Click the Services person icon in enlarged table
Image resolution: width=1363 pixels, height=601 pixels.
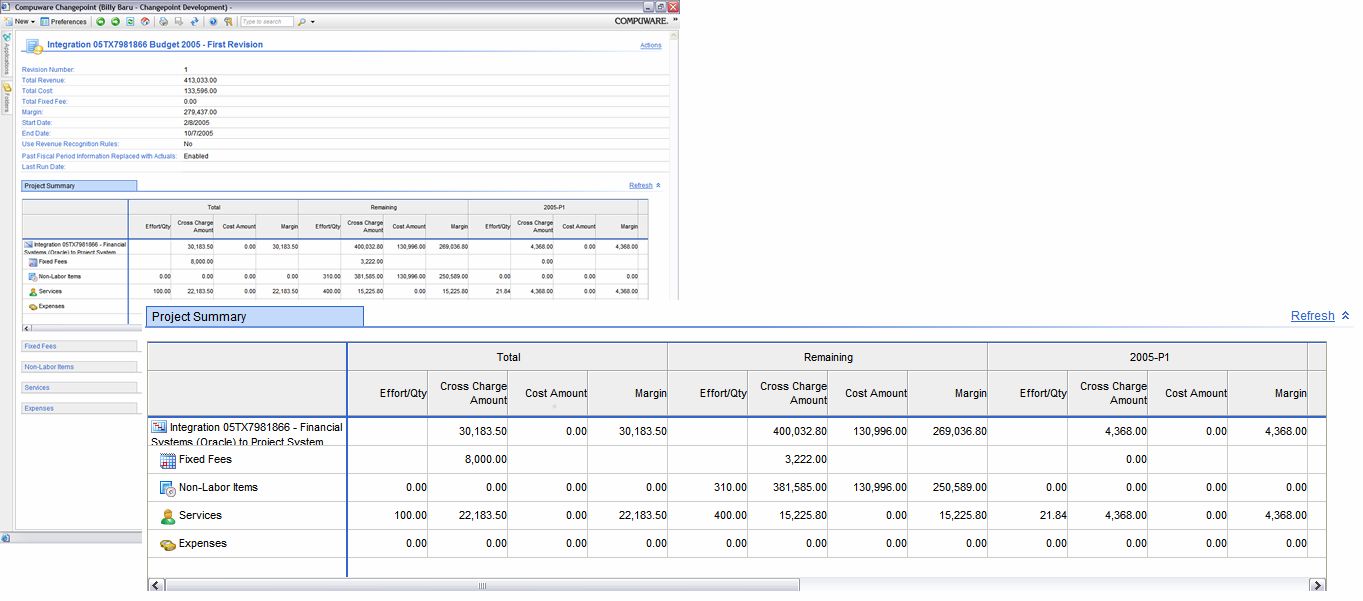point(167,516)
